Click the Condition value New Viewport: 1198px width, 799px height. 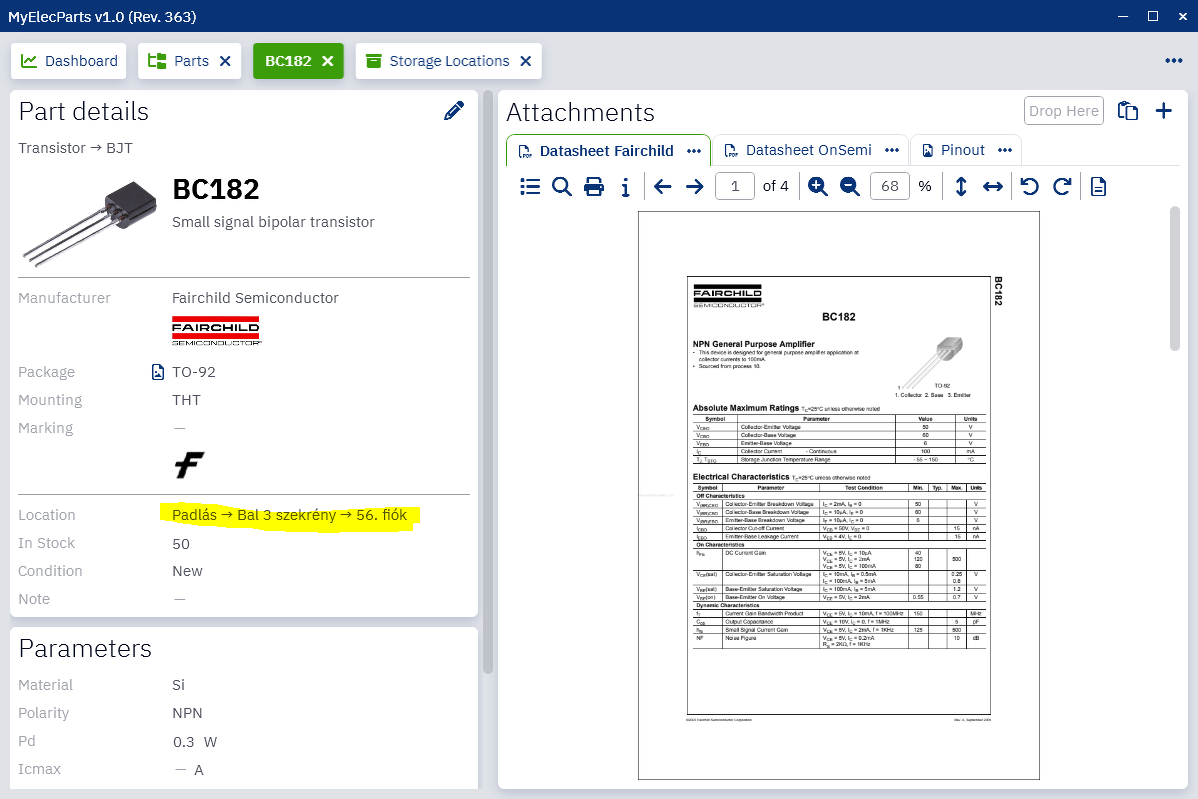(187, 571)
